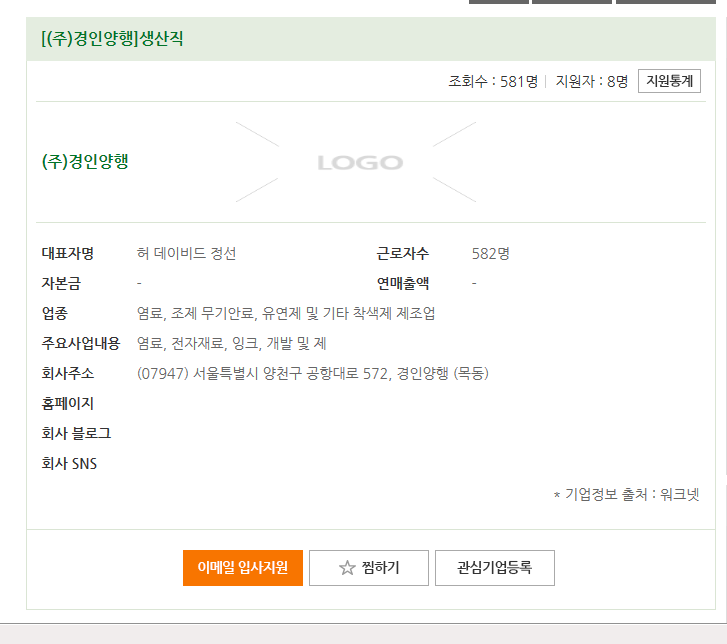Click the 자본금 label
727x644 pixels.
(x=61, y=283)
